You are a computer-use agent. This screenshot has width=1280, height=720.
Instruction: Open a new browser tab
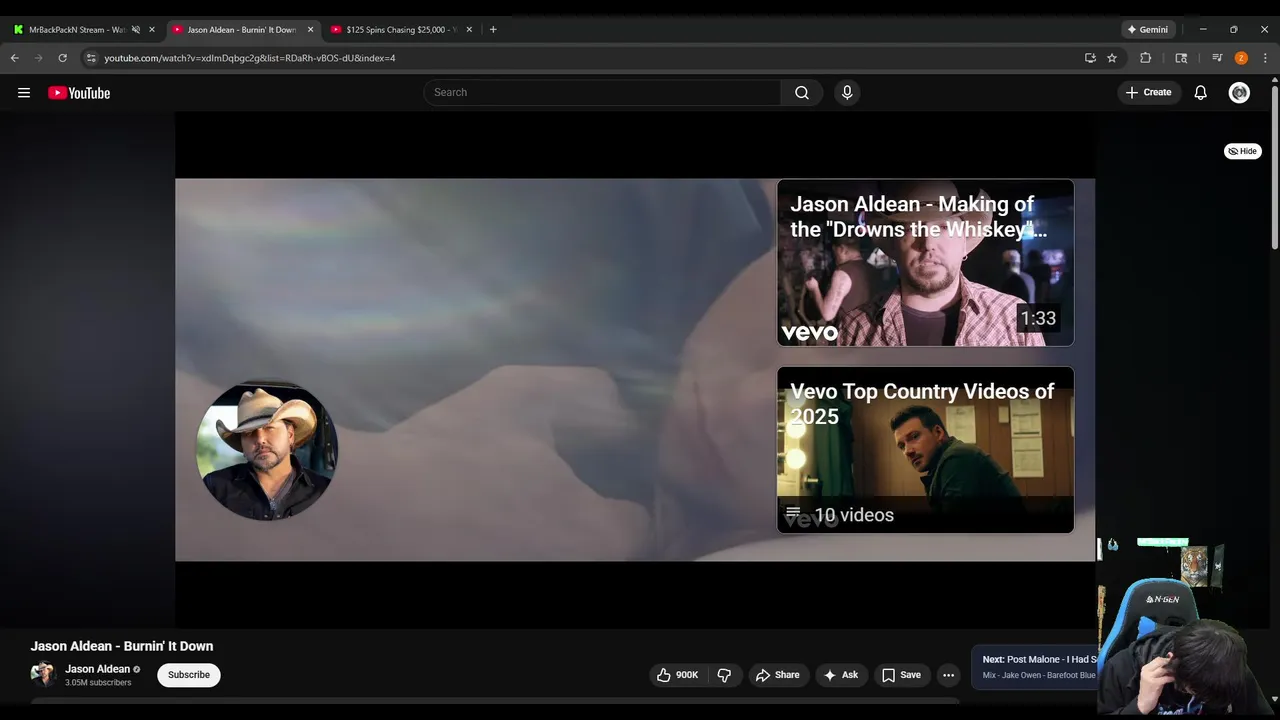coord(493,30)
